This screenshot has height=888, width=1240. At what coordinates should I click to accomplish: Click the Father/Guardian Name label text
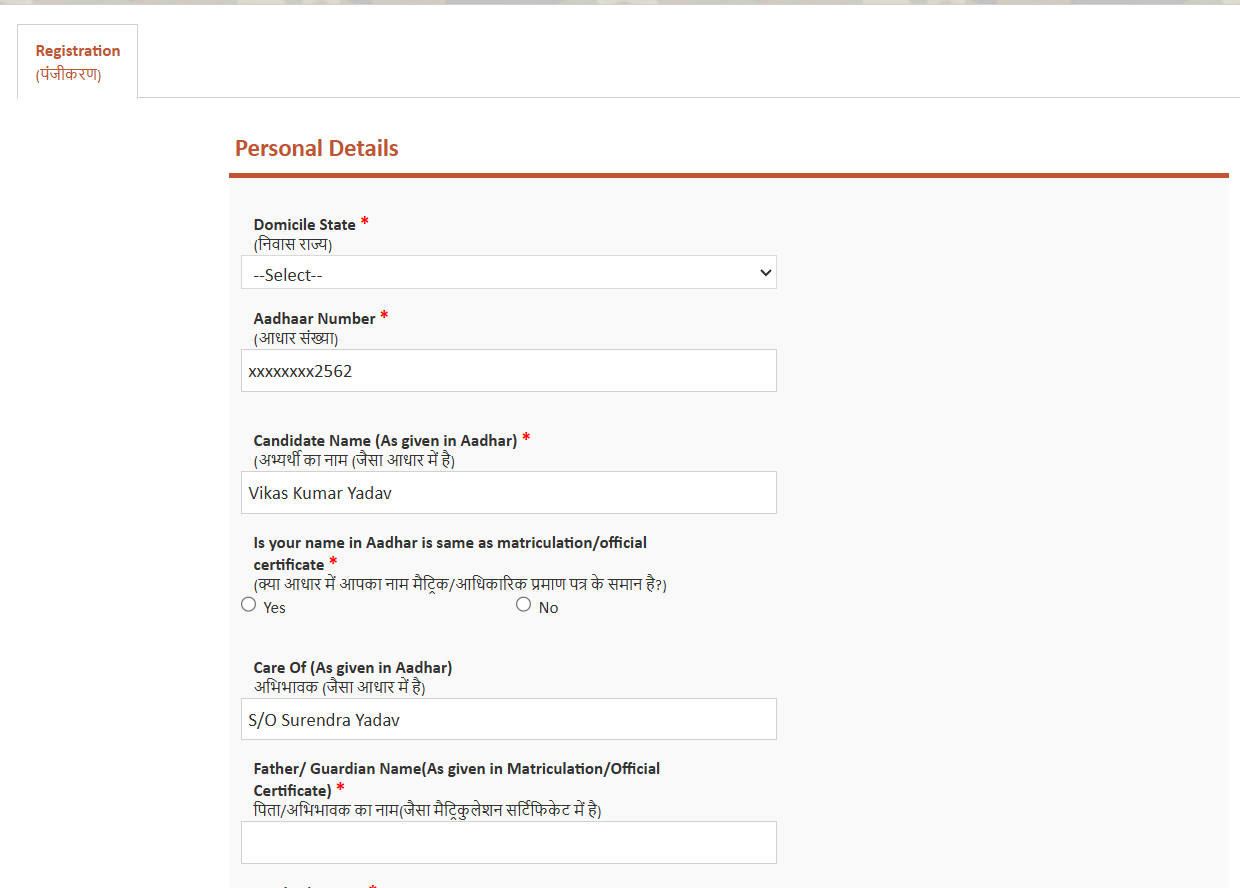(456, 769)
